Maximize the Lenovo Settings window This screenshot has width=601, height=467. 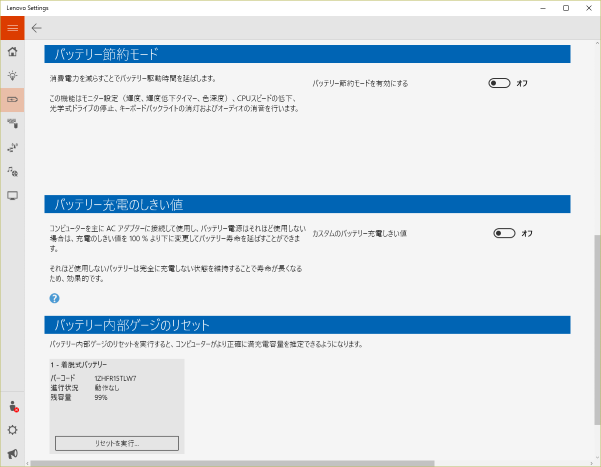(566, 8)
